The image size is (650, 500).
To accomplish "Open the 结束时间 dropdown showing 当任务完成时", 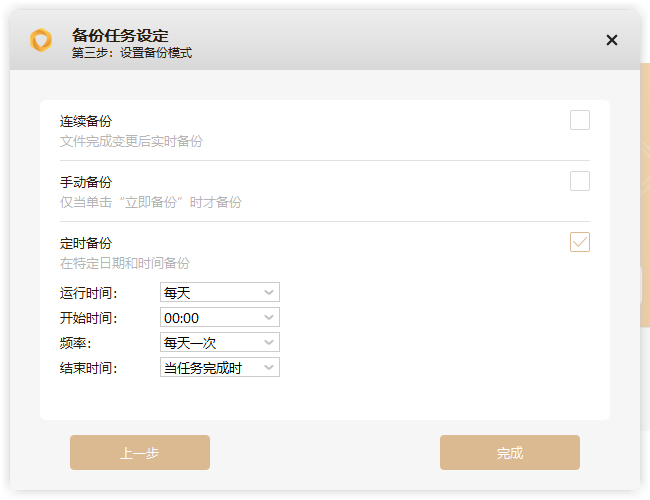I will [220, 367].
